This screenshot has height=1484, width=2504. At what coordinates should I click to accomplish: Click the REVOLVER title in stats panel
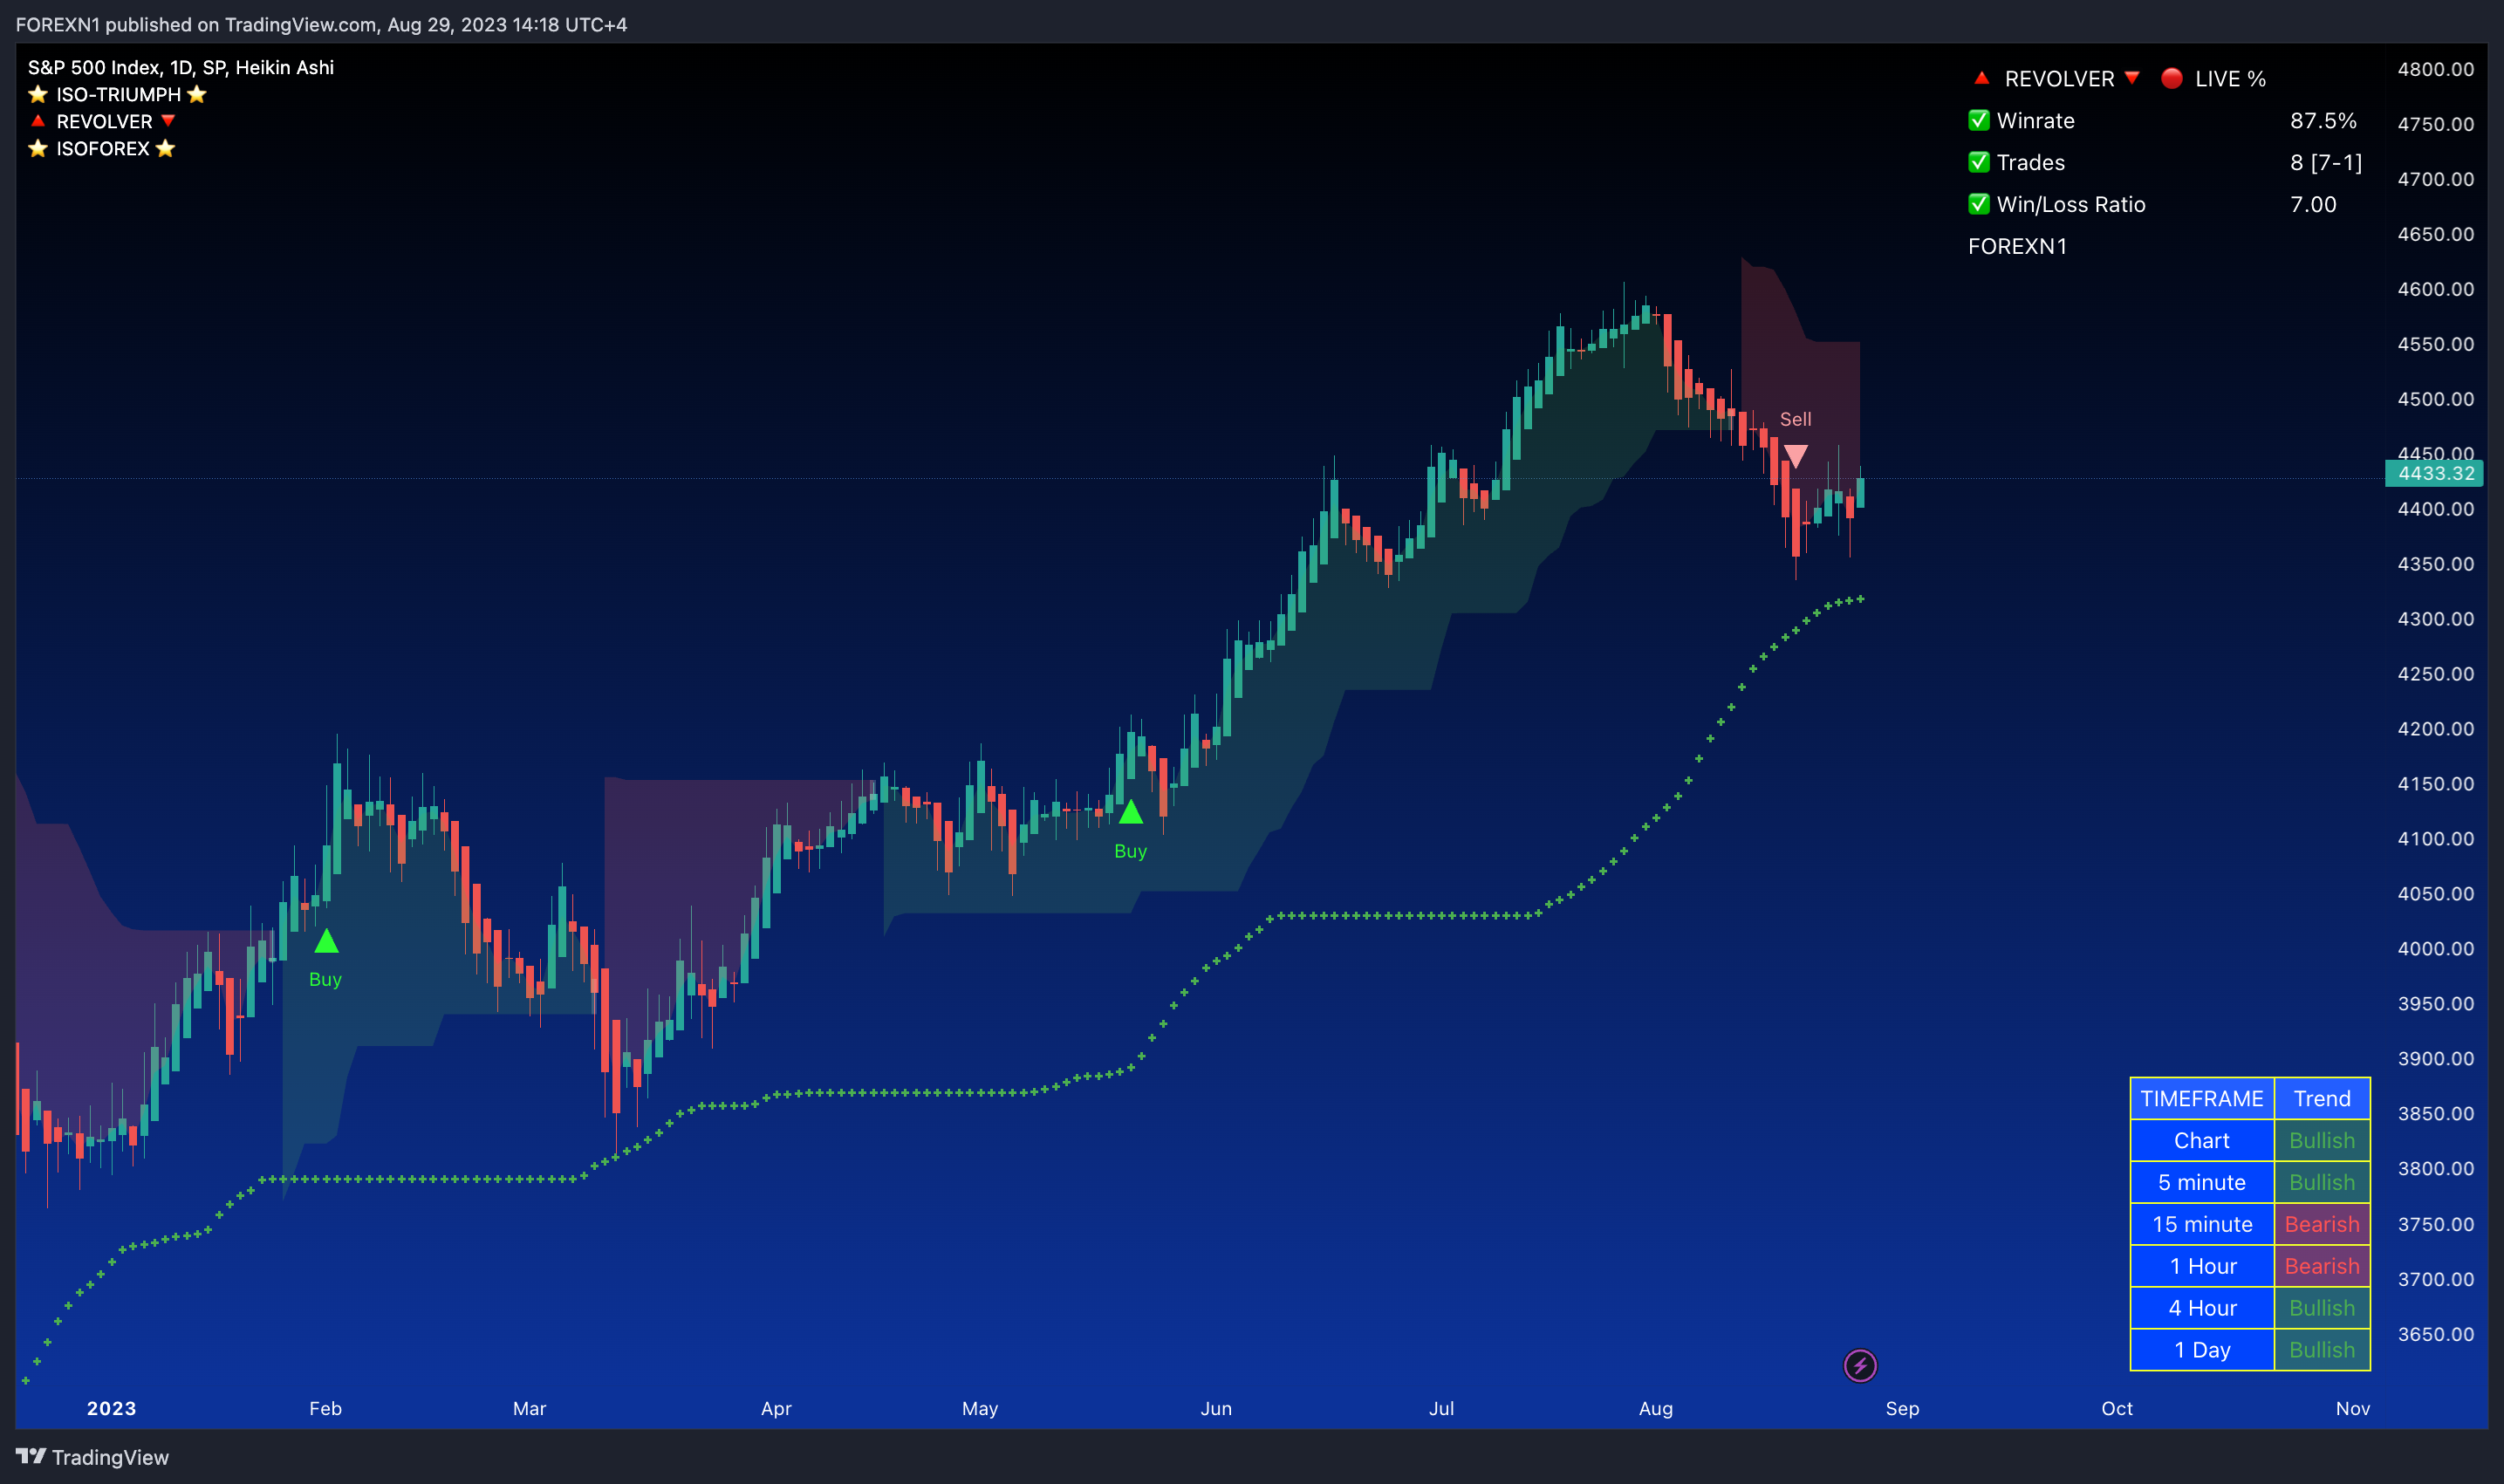point(2059,78)
